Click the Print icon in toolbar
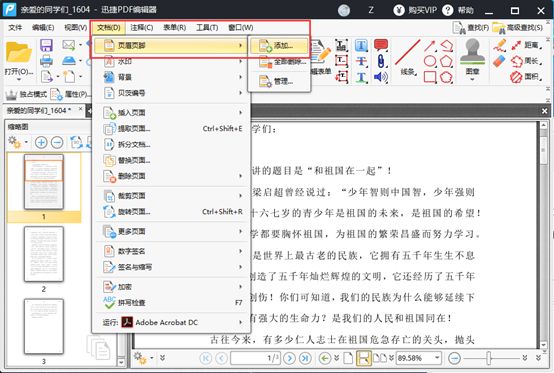The height and width of the screenshot is (373, 554). click(46, 61)
